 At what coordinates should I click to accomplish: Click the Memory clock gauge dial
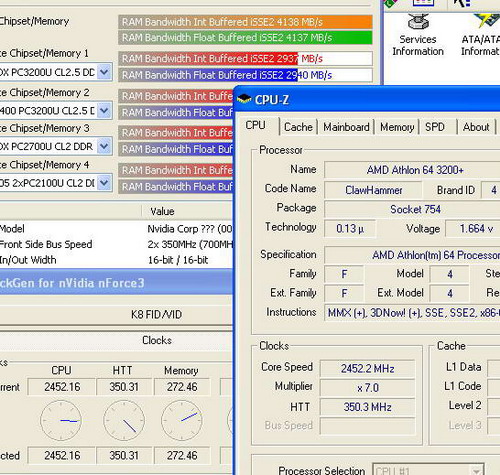tap(182, 421)
